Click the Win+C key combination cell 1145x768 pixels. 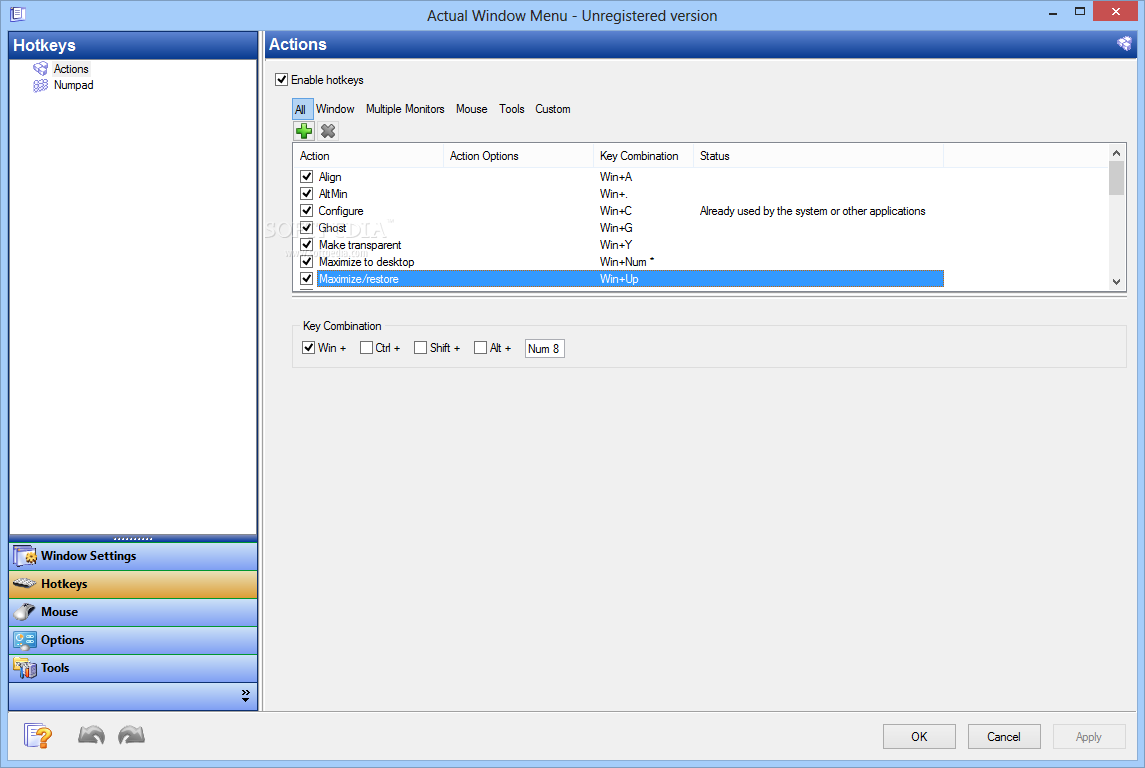tap(616, 211)
